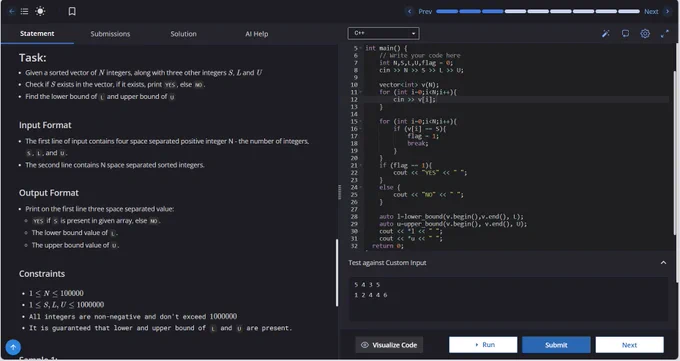This screenshot has height=361, width=680.
Task: Click the pane resize handle between statement and editor
Action: tap(340, 192)
